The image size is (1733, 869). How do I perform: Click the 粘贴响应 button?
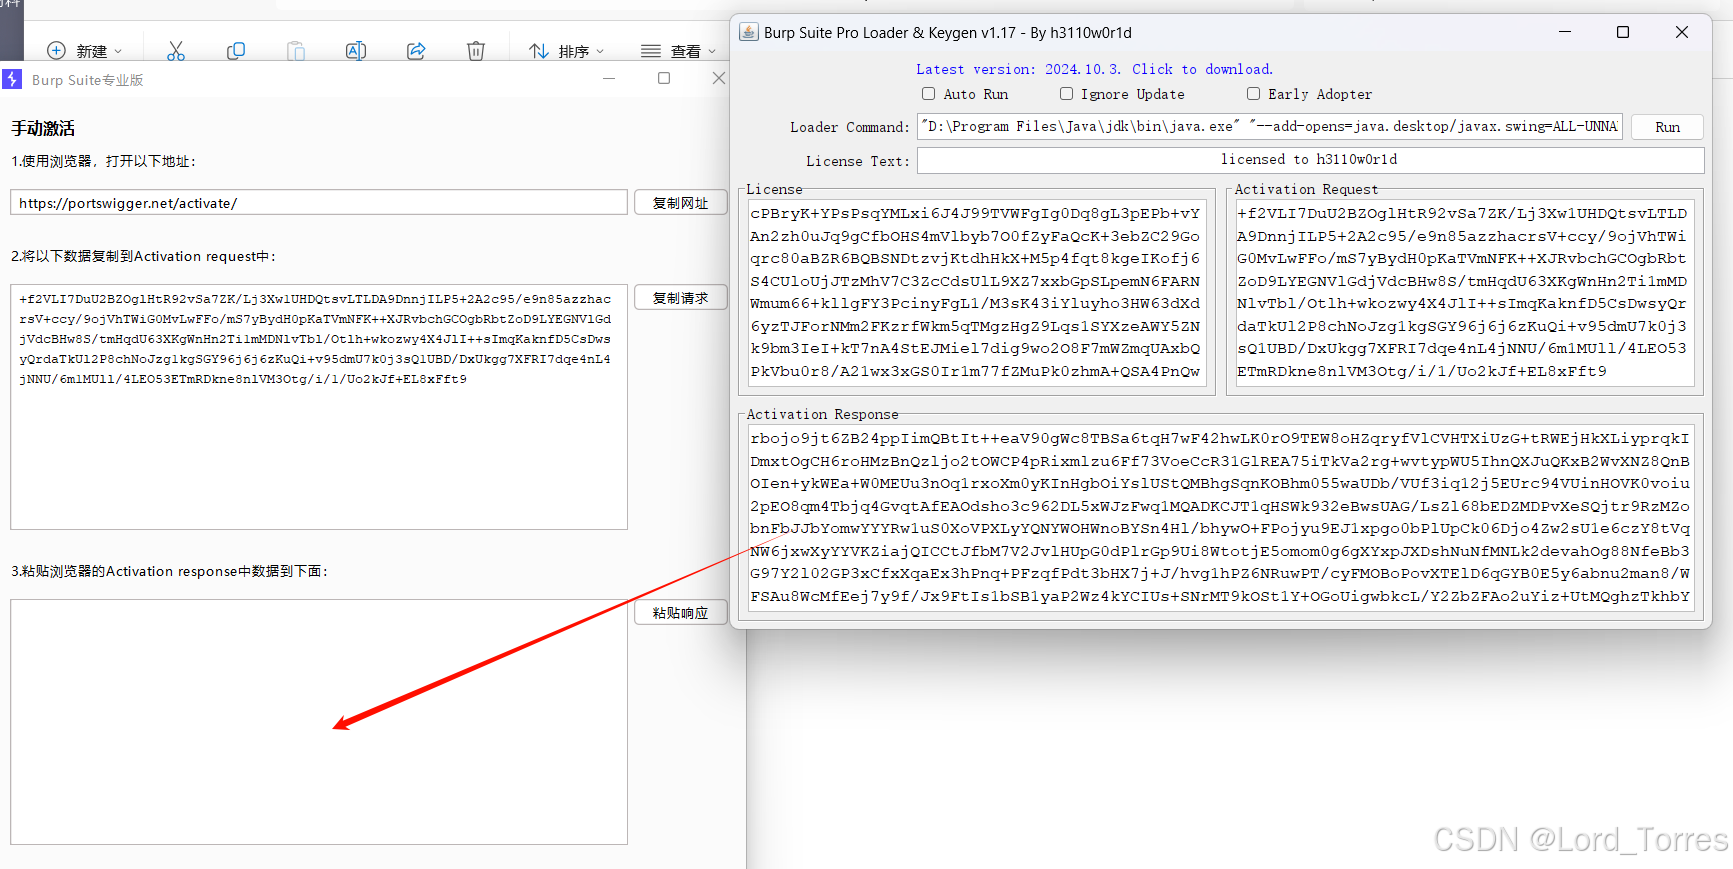tap(680, 613)
